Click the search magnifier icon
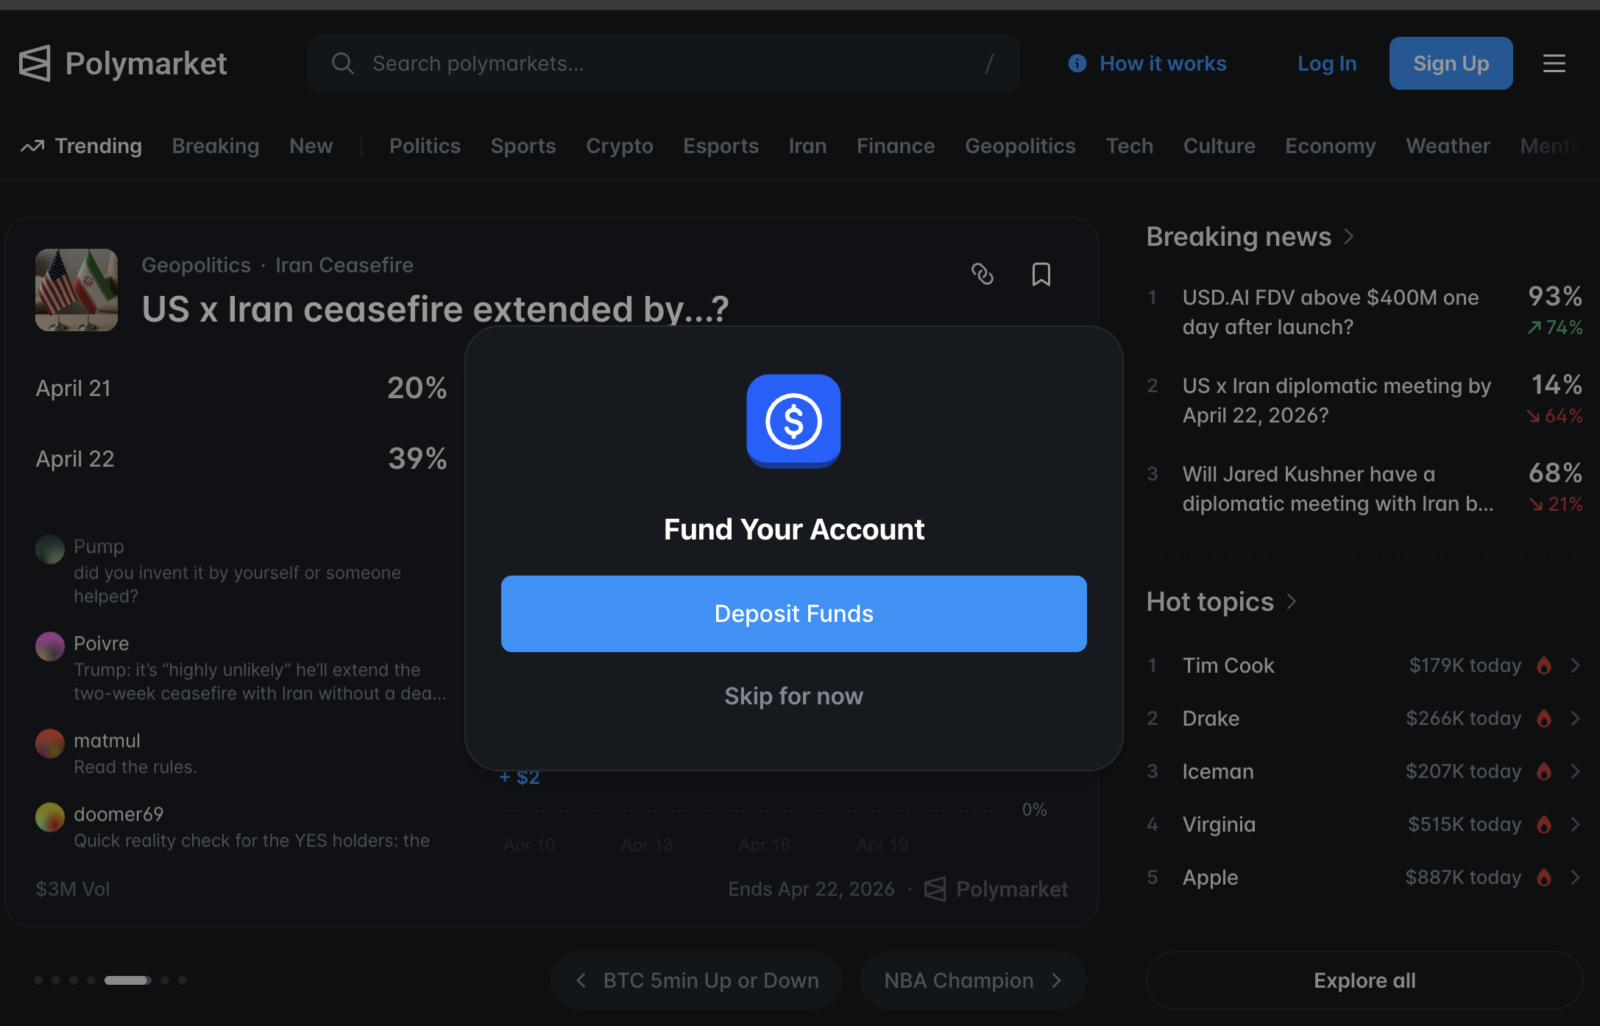 tap(343, 64)
